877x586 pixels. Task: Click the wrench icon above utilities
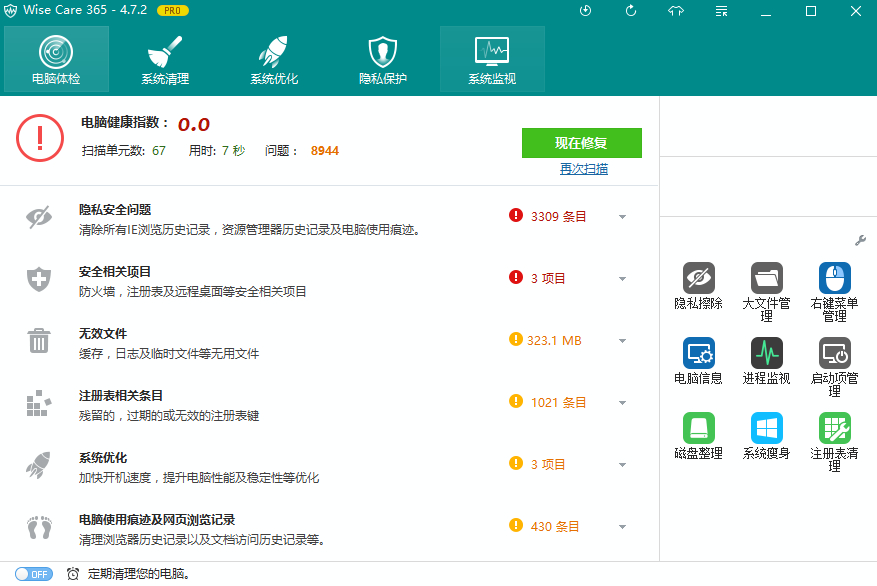coord(860,240)
